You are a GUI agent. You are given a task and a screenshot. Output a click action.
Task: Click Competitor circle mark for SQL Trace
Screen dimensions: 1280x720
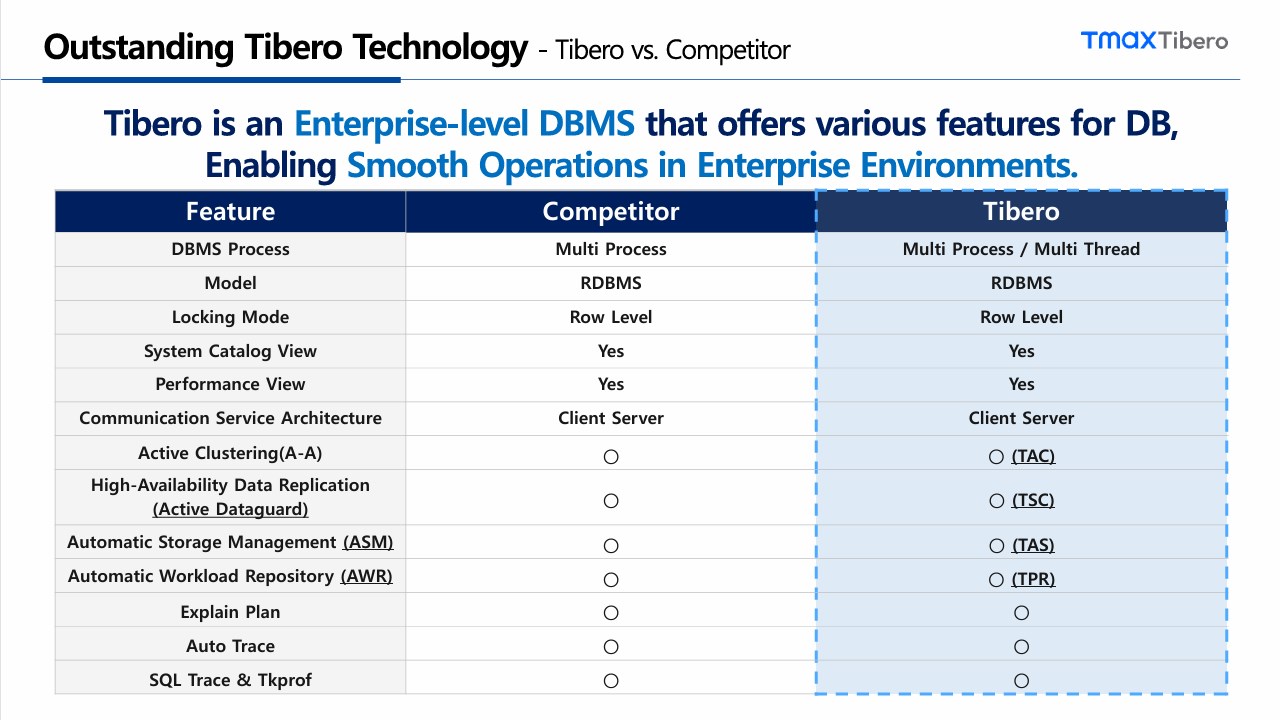click(611, 680)
